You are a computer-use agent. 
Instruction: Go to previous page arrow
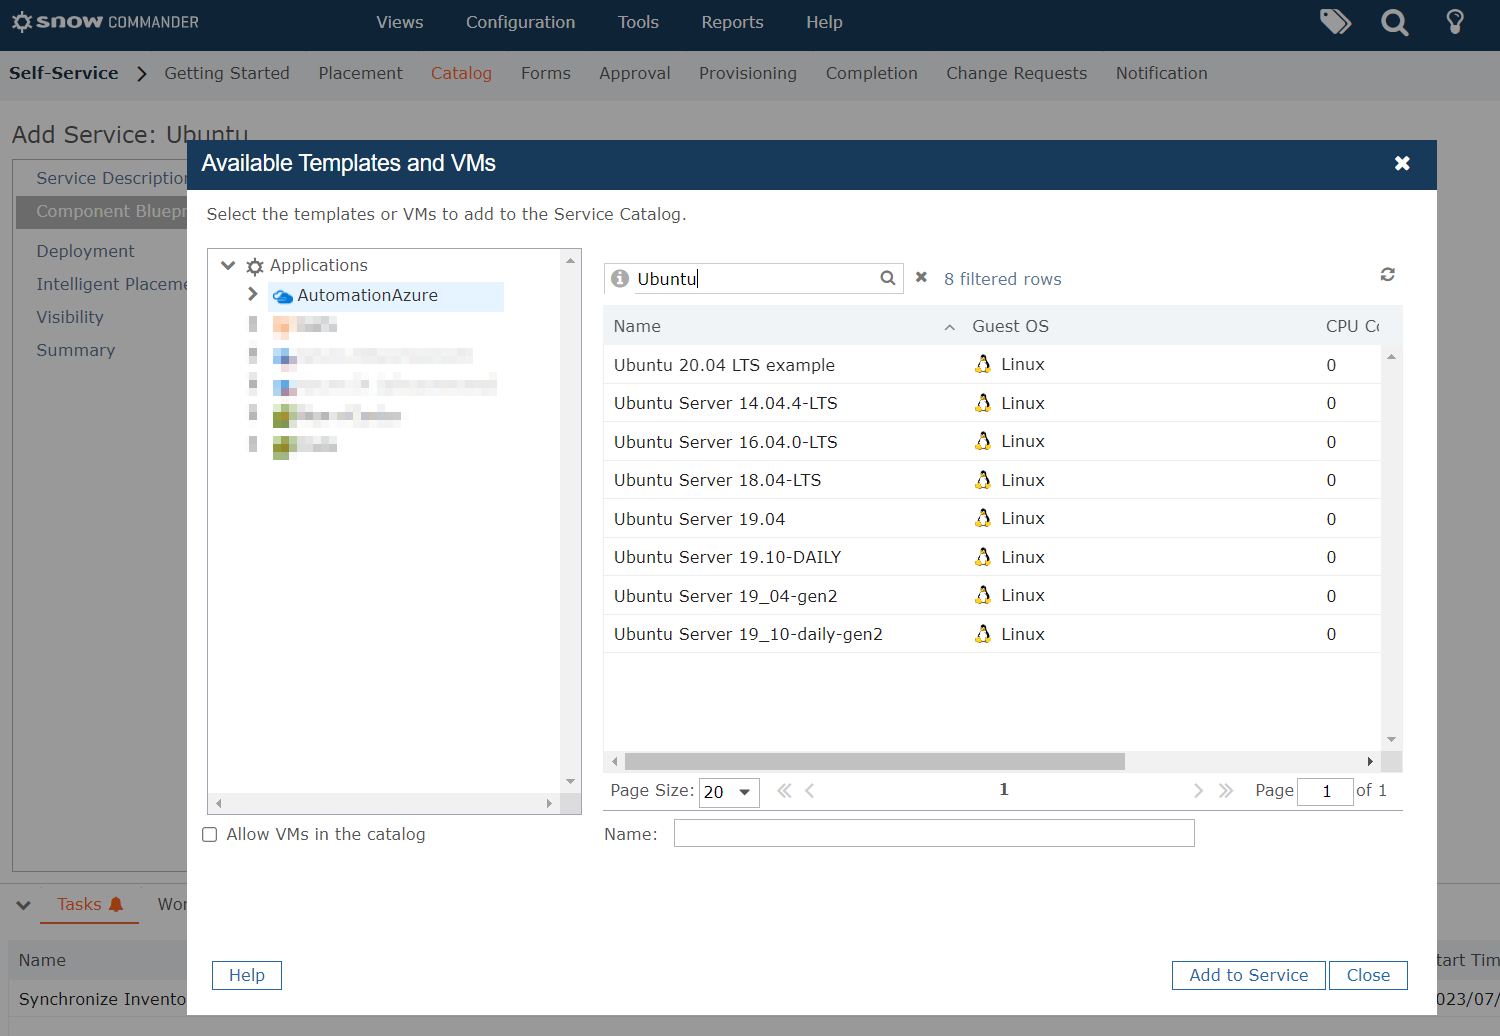click(810, 791)
